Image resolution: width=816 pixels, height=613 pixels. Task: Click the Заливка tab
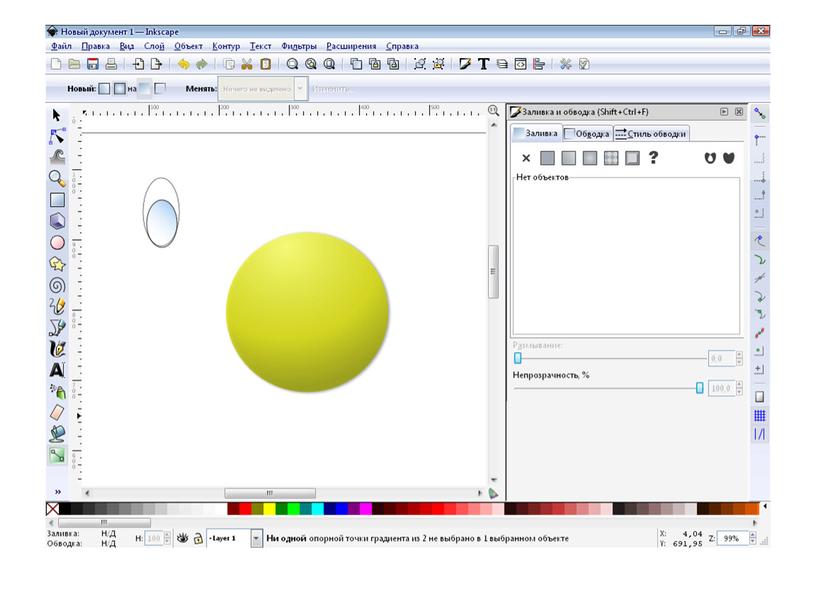tap(536, 133)
